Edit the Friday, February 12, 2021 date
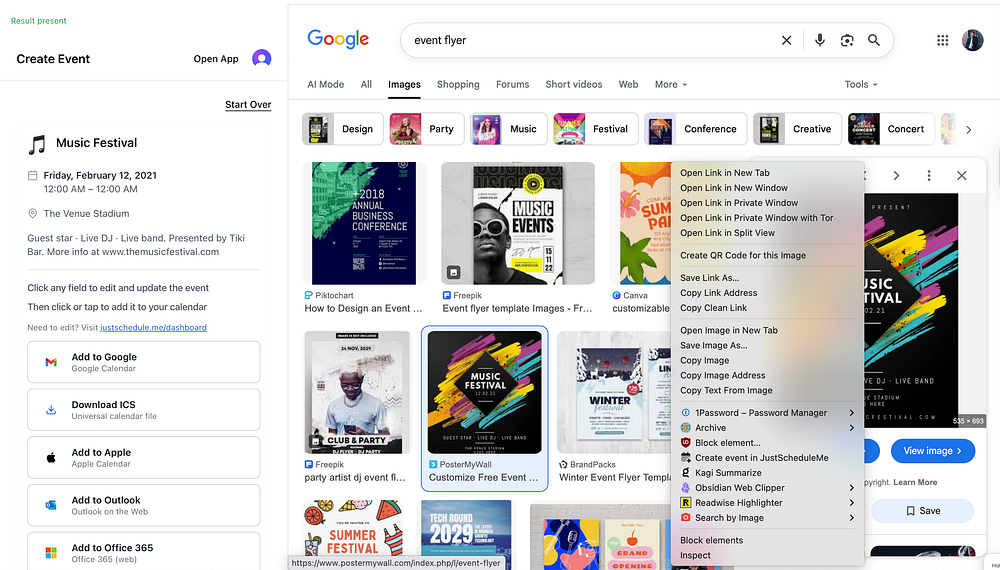The width and height of the screenshot is (1000, 570). click(100, 175)
